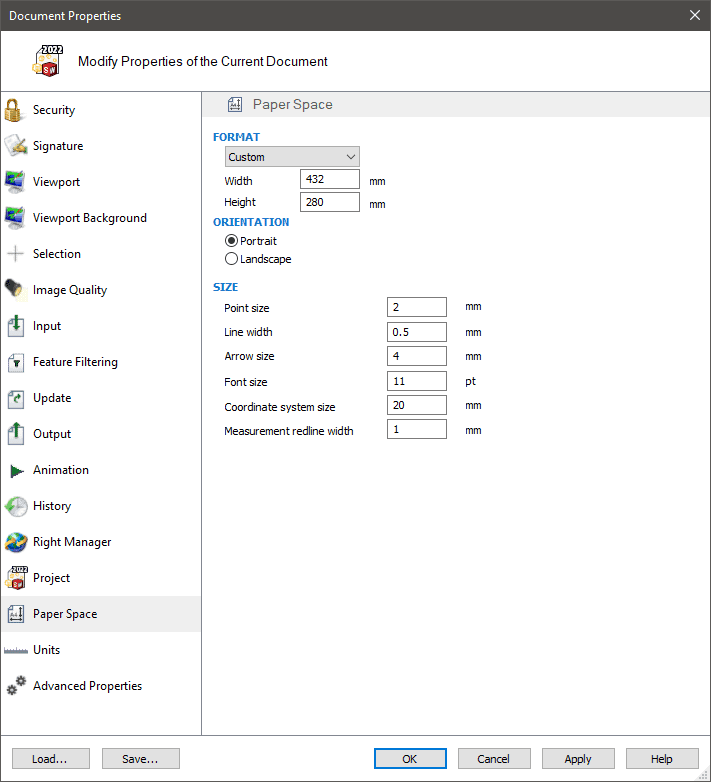
Task: Click the Output arrow icon
Action: click(x=15, y=433)
